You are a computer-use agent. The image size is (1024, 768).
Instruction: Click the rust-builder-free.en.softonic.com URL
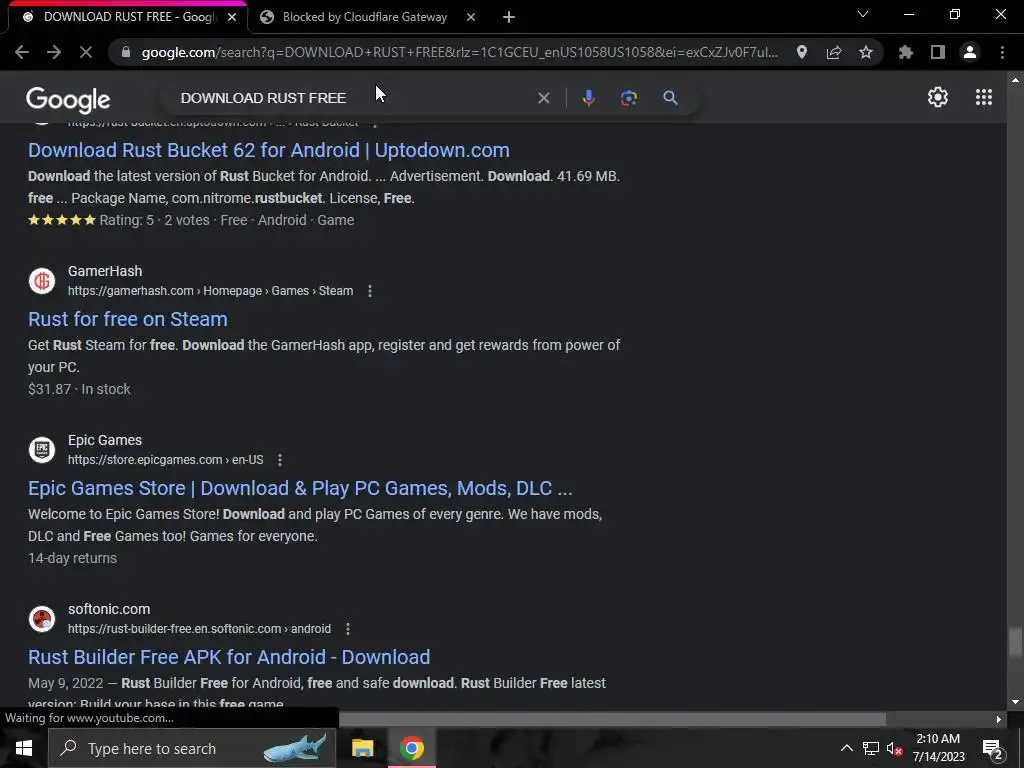pyautogui.click(x=199, y=629)
